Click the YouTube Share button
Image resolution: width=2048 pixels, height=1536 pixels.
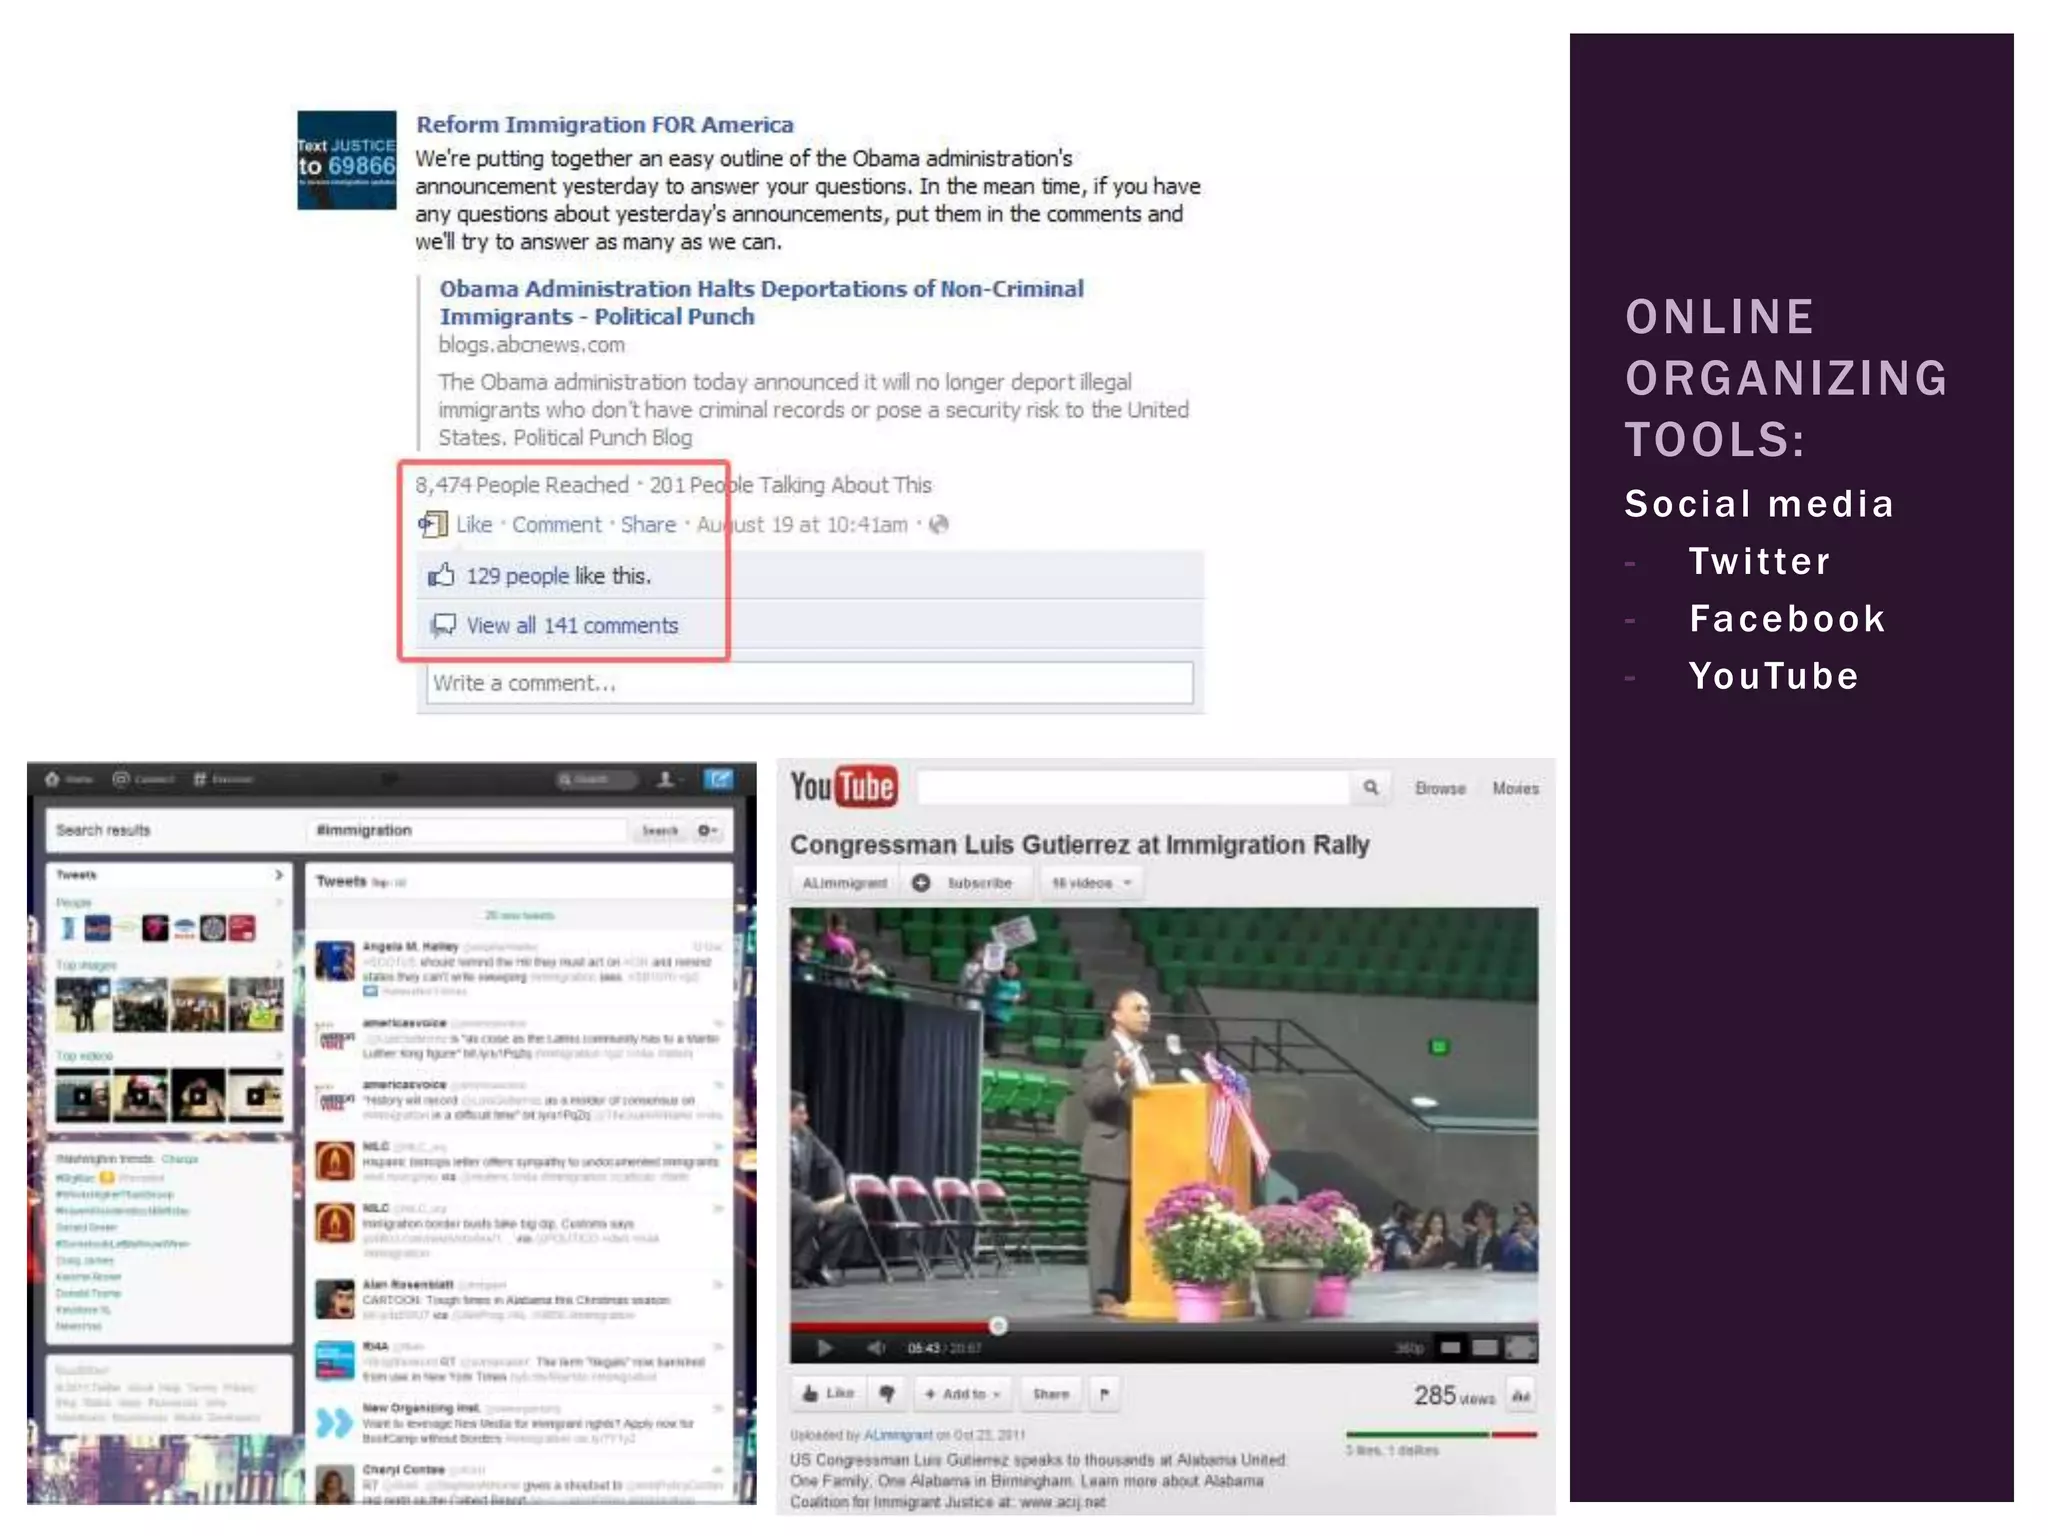(1050, 1394)
